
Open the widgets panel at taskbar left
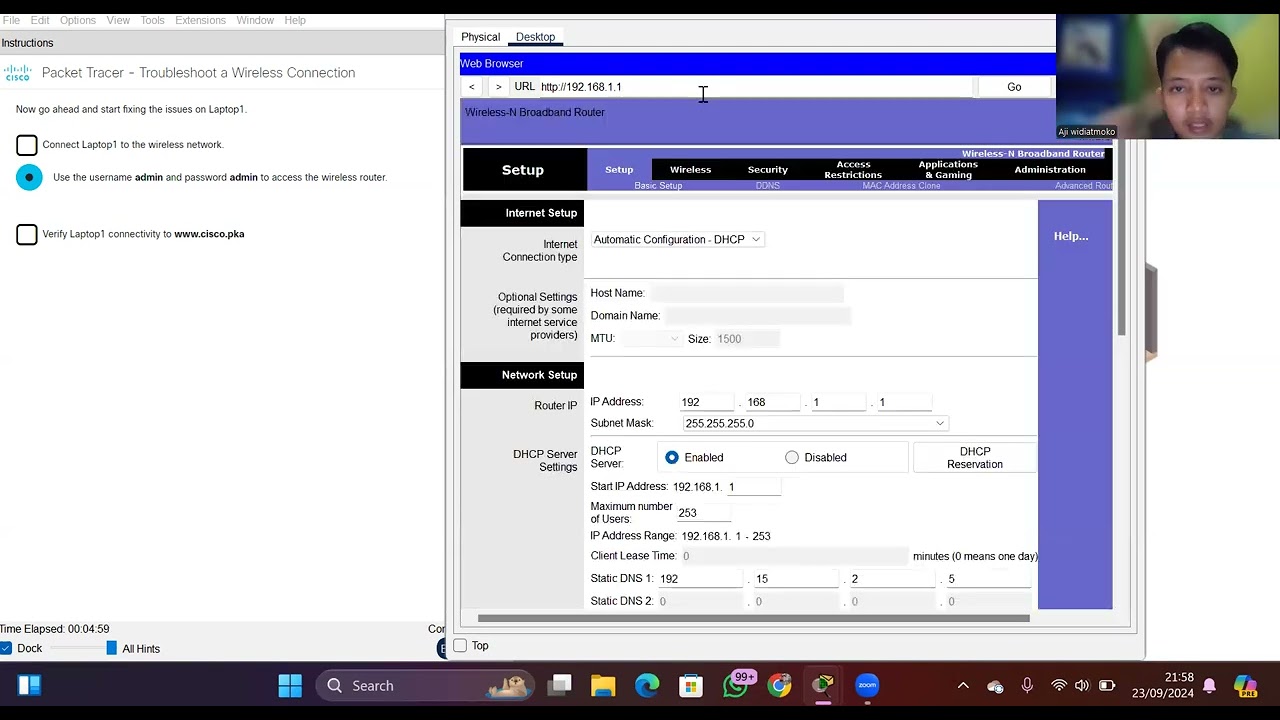[29, 686]
